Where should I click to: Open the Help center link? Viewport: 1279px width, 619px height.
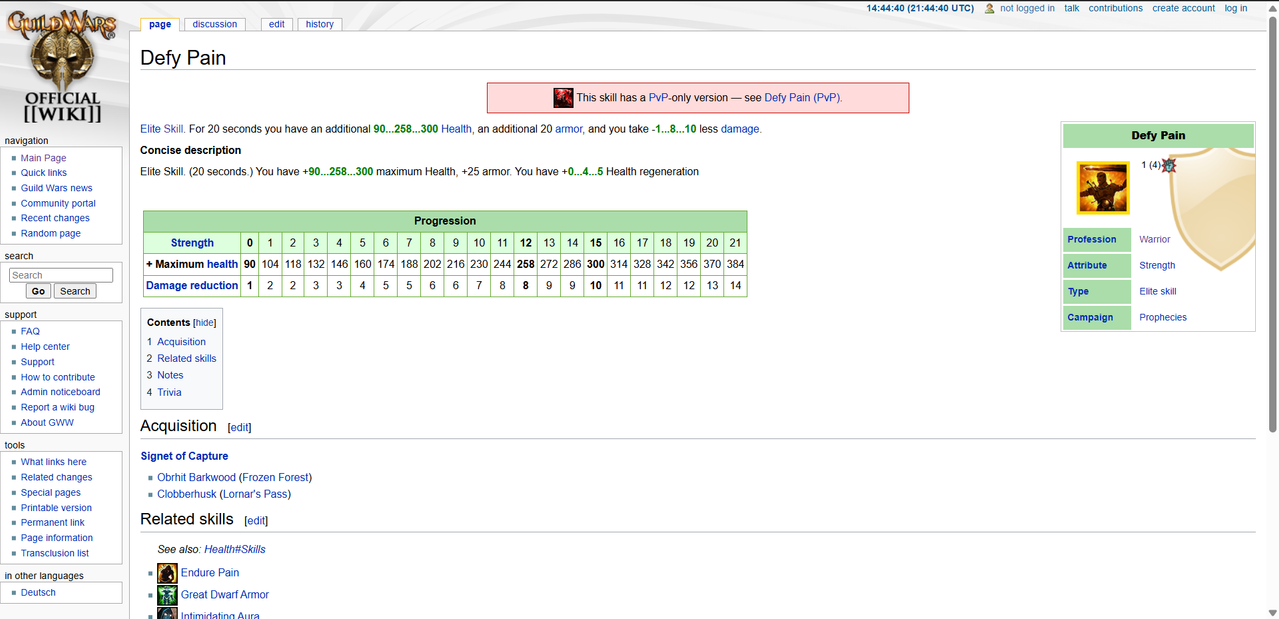click(x=46, y=347)
